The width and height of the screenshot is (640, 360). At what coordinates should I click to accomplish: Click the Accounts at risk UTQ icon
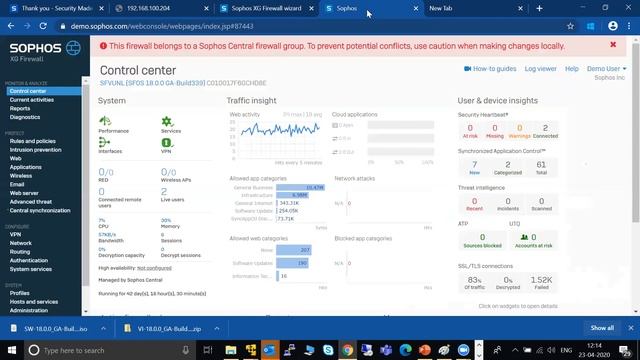click(x=524, y=237)
